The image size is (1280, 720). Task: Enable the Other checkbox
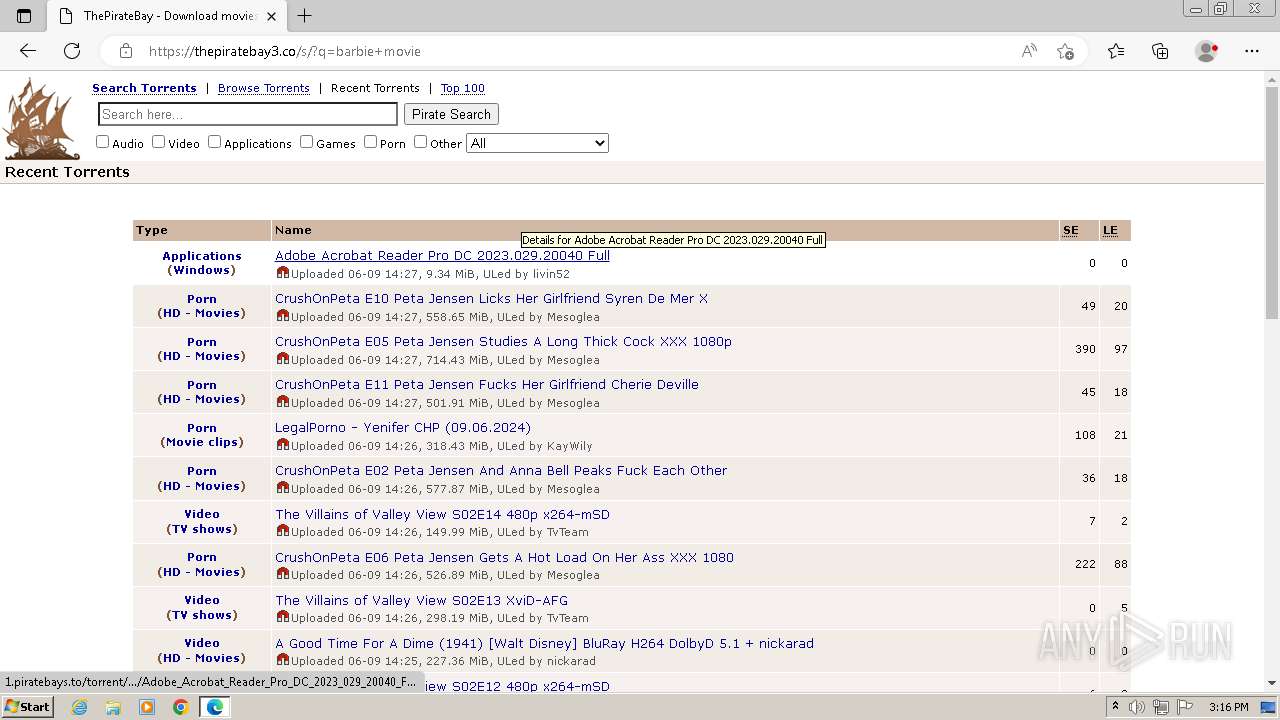tap(420, 142)
